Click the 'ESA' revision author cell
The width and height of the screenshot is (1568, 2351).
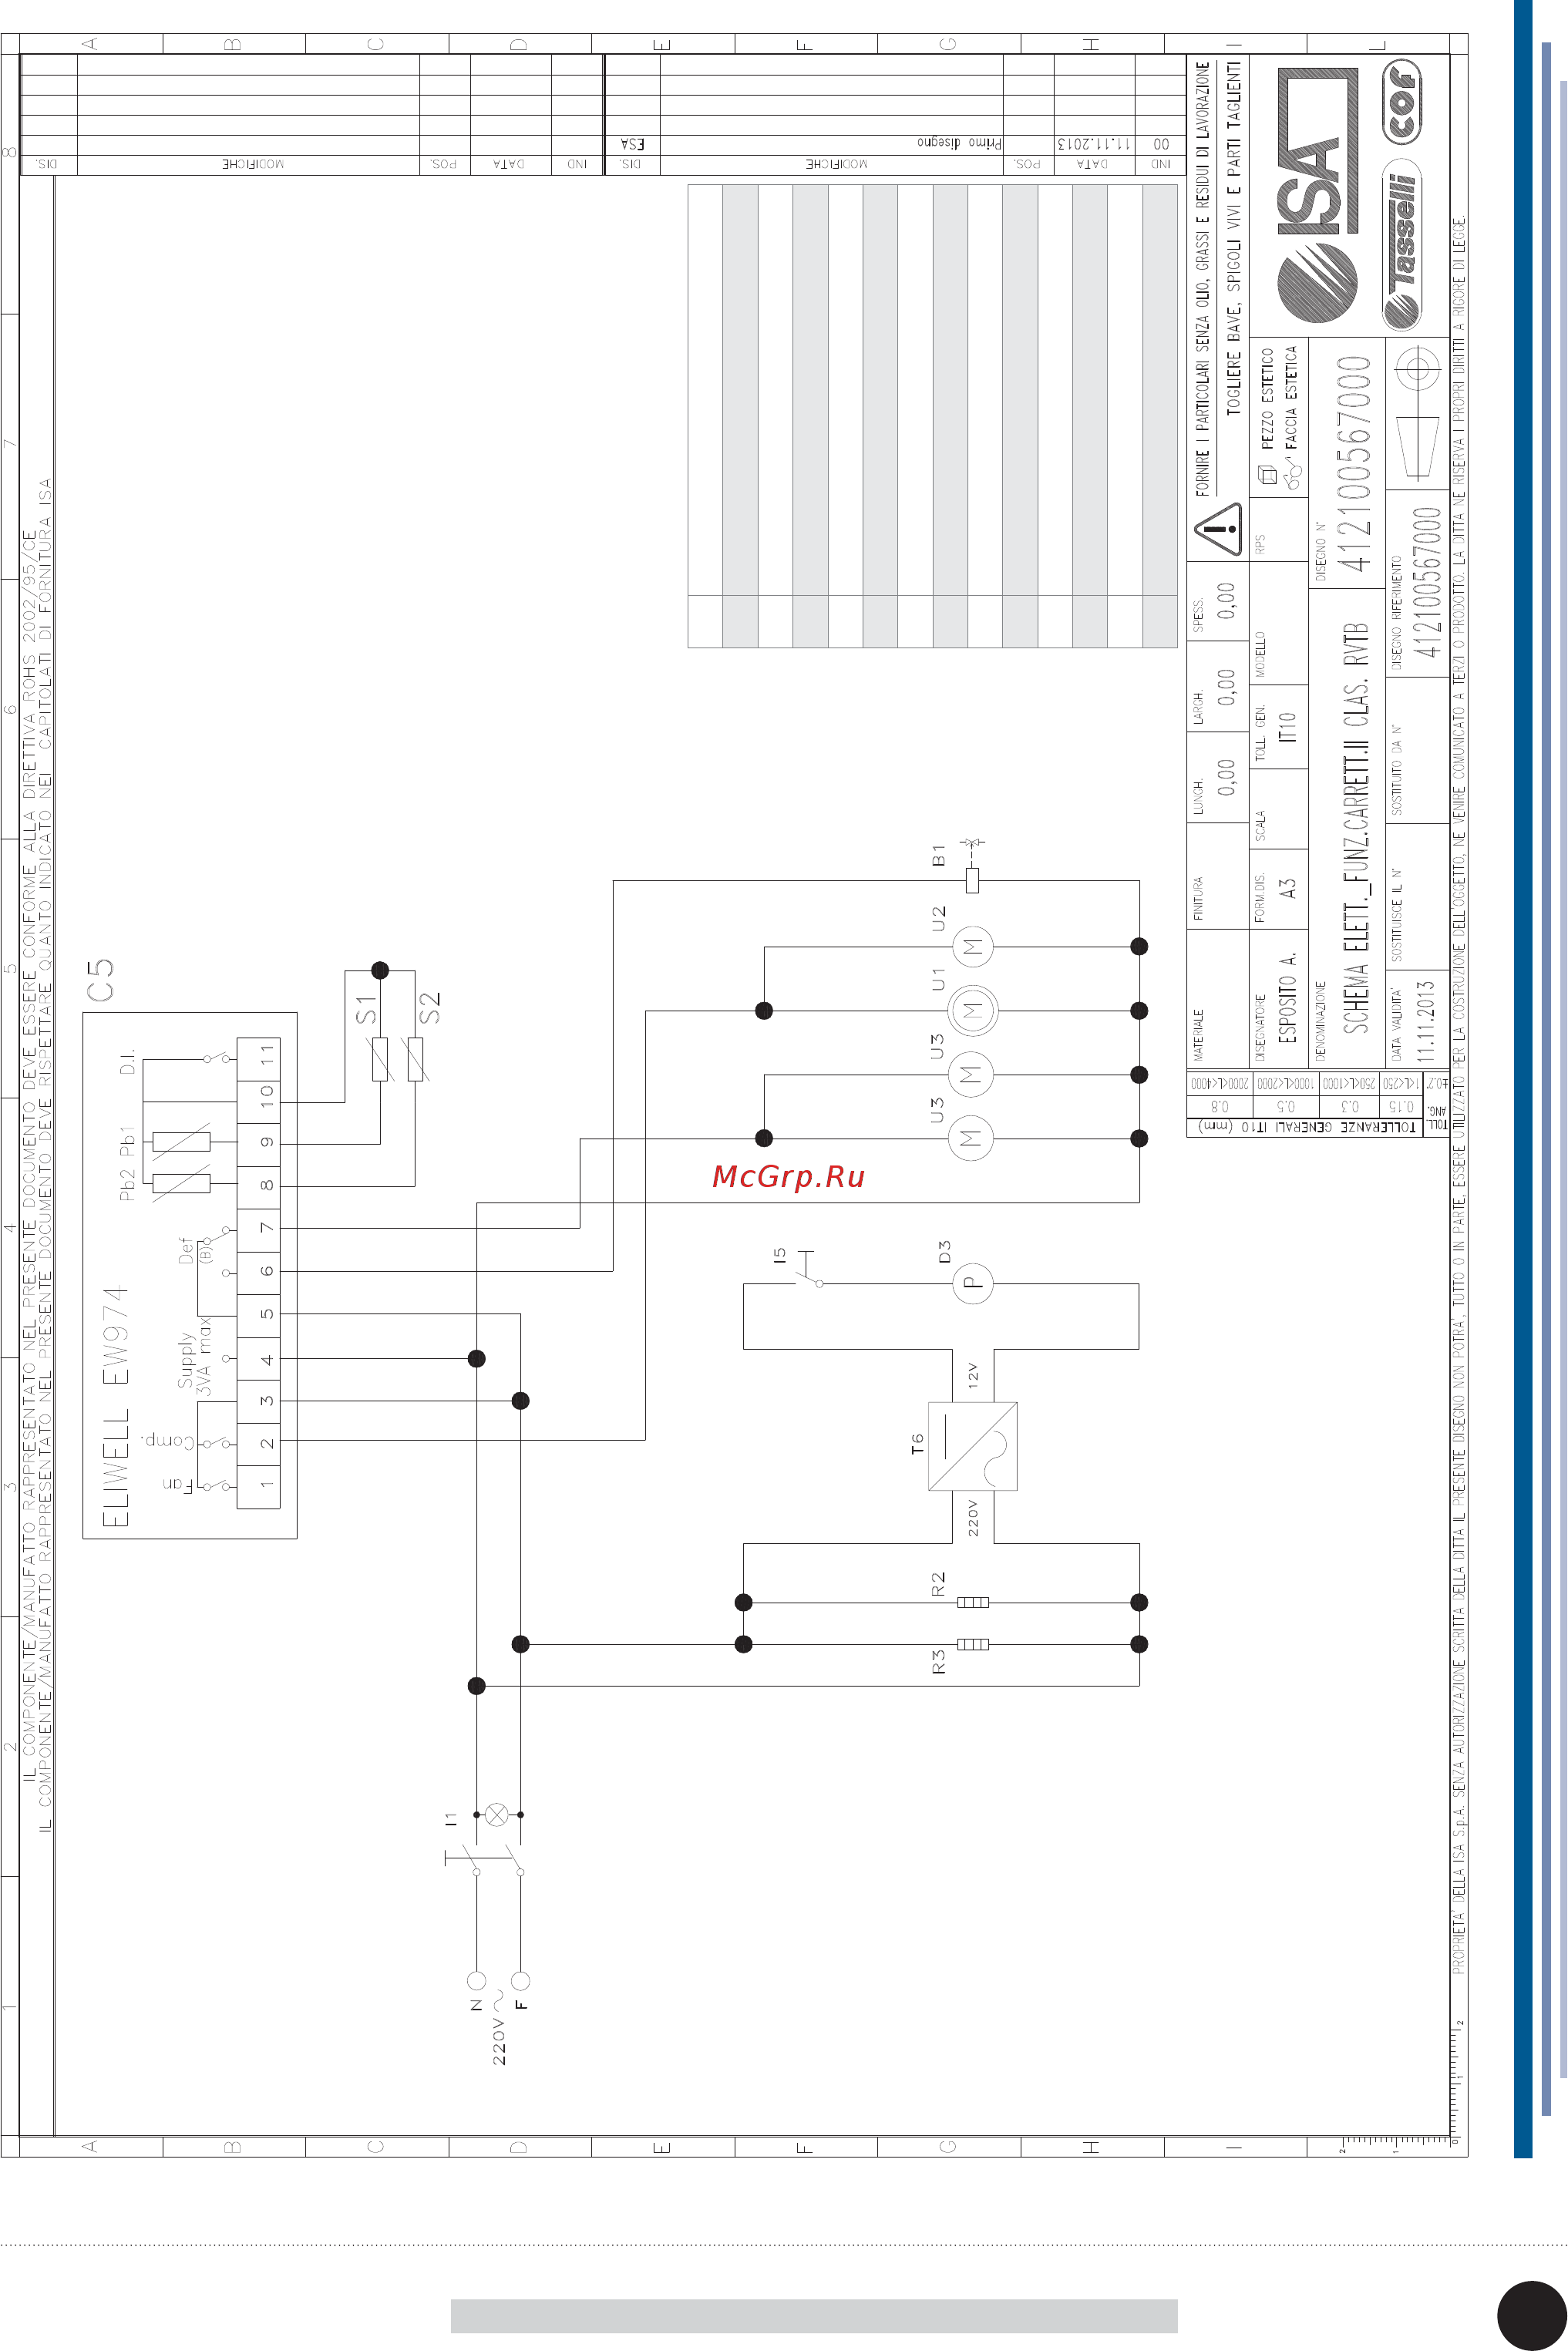point(632,144)
